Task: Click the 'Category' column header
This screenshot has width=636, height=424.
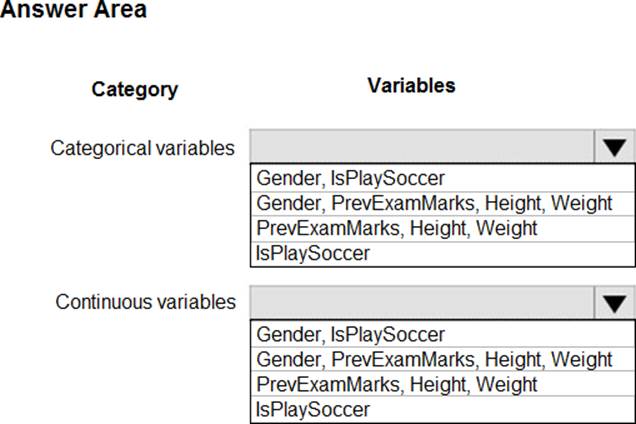Action: [134, 89]
